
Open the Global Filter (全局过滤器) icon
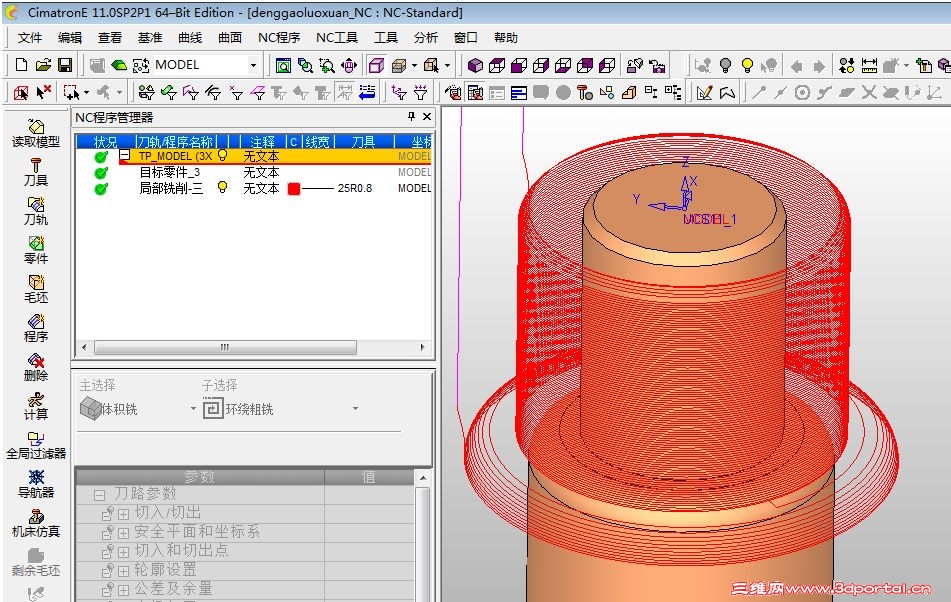click(36, 445)
